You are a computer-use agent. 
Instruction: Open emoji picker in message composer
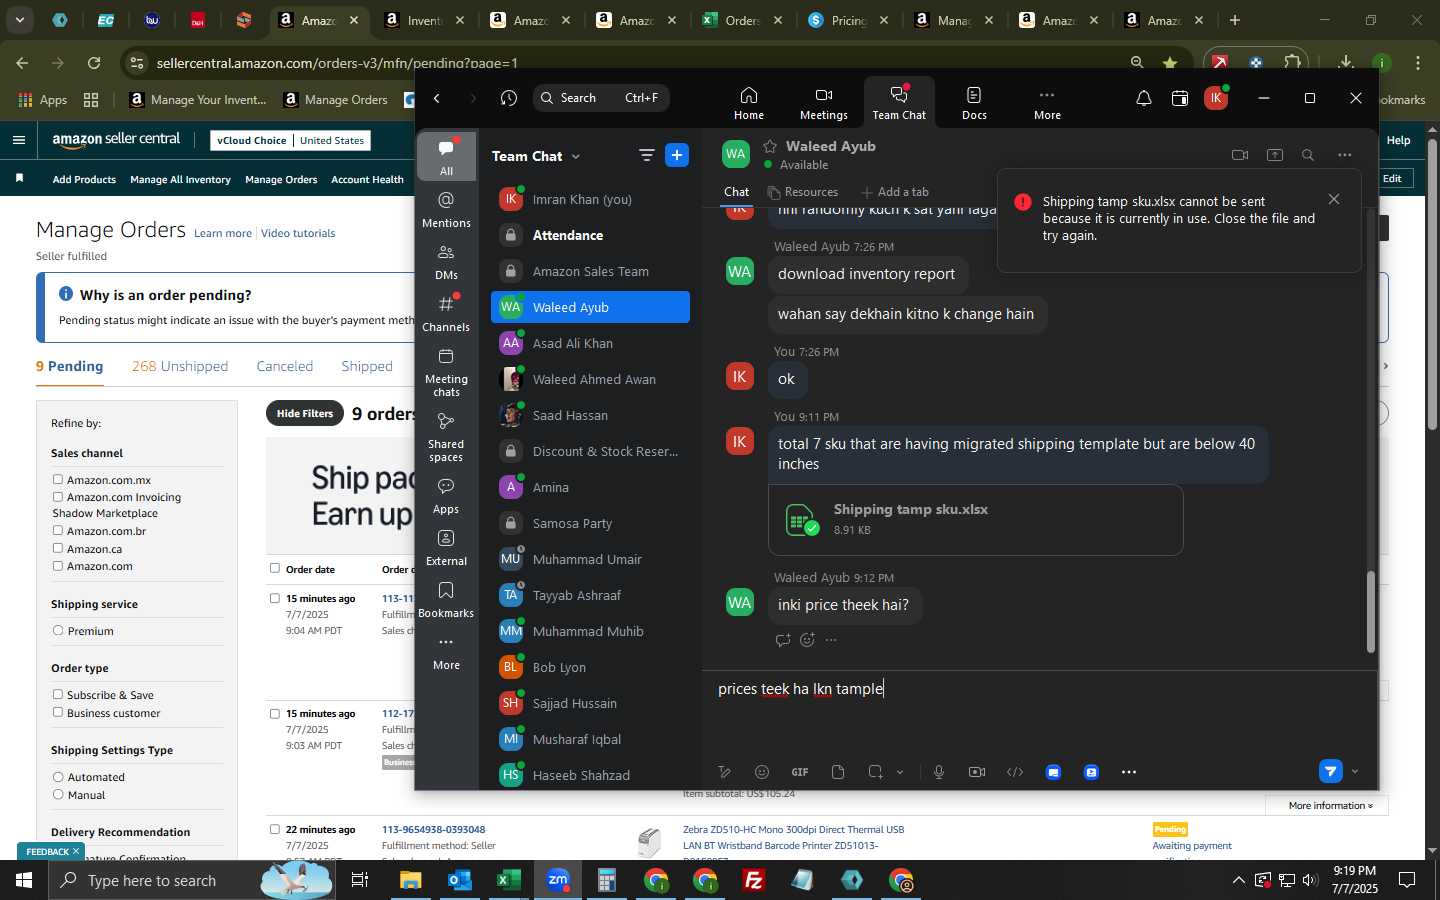pyautogui.click(x=762, y=772)
